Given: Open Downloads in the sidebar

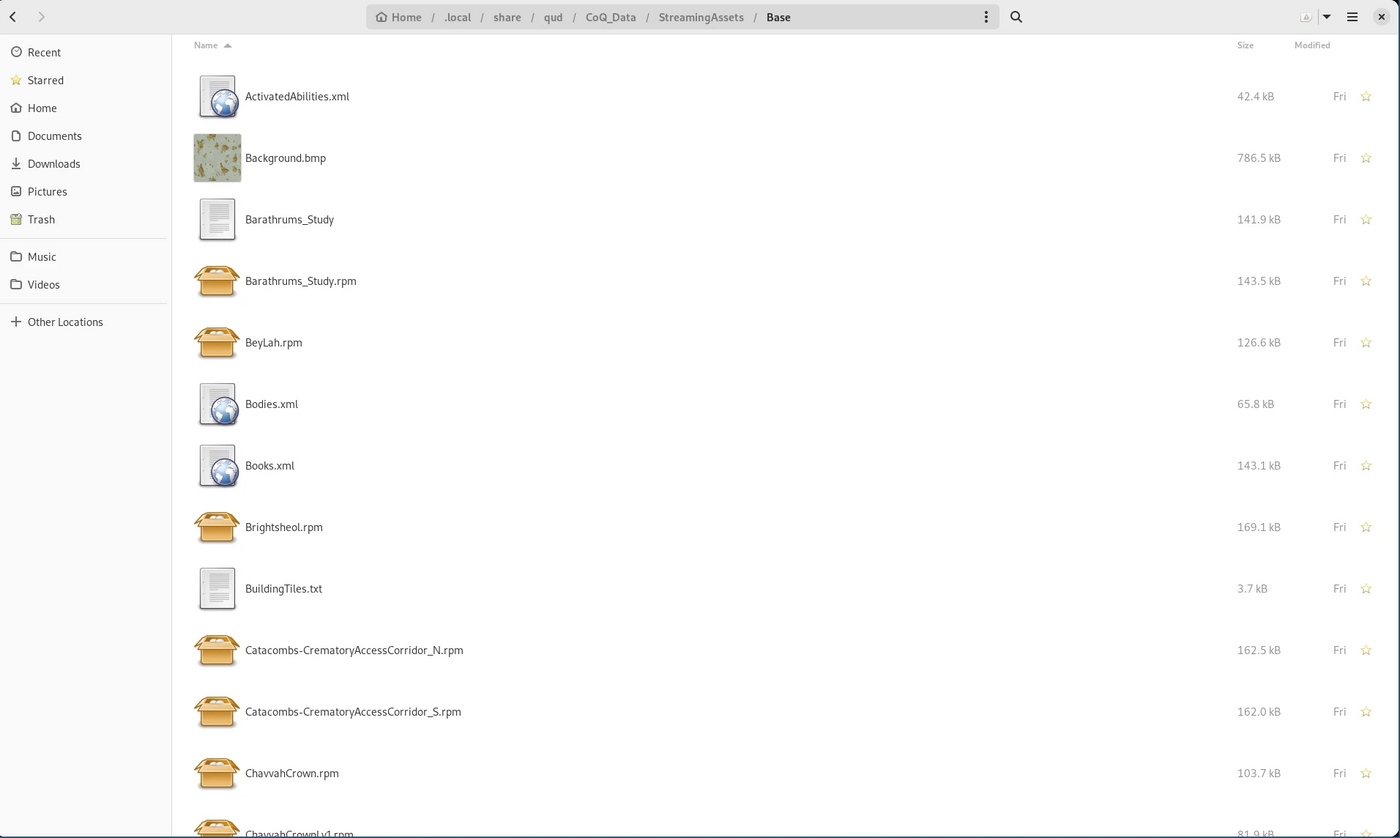Looking at the screenshot, I should pyautogui.click(x=53, y=164).
